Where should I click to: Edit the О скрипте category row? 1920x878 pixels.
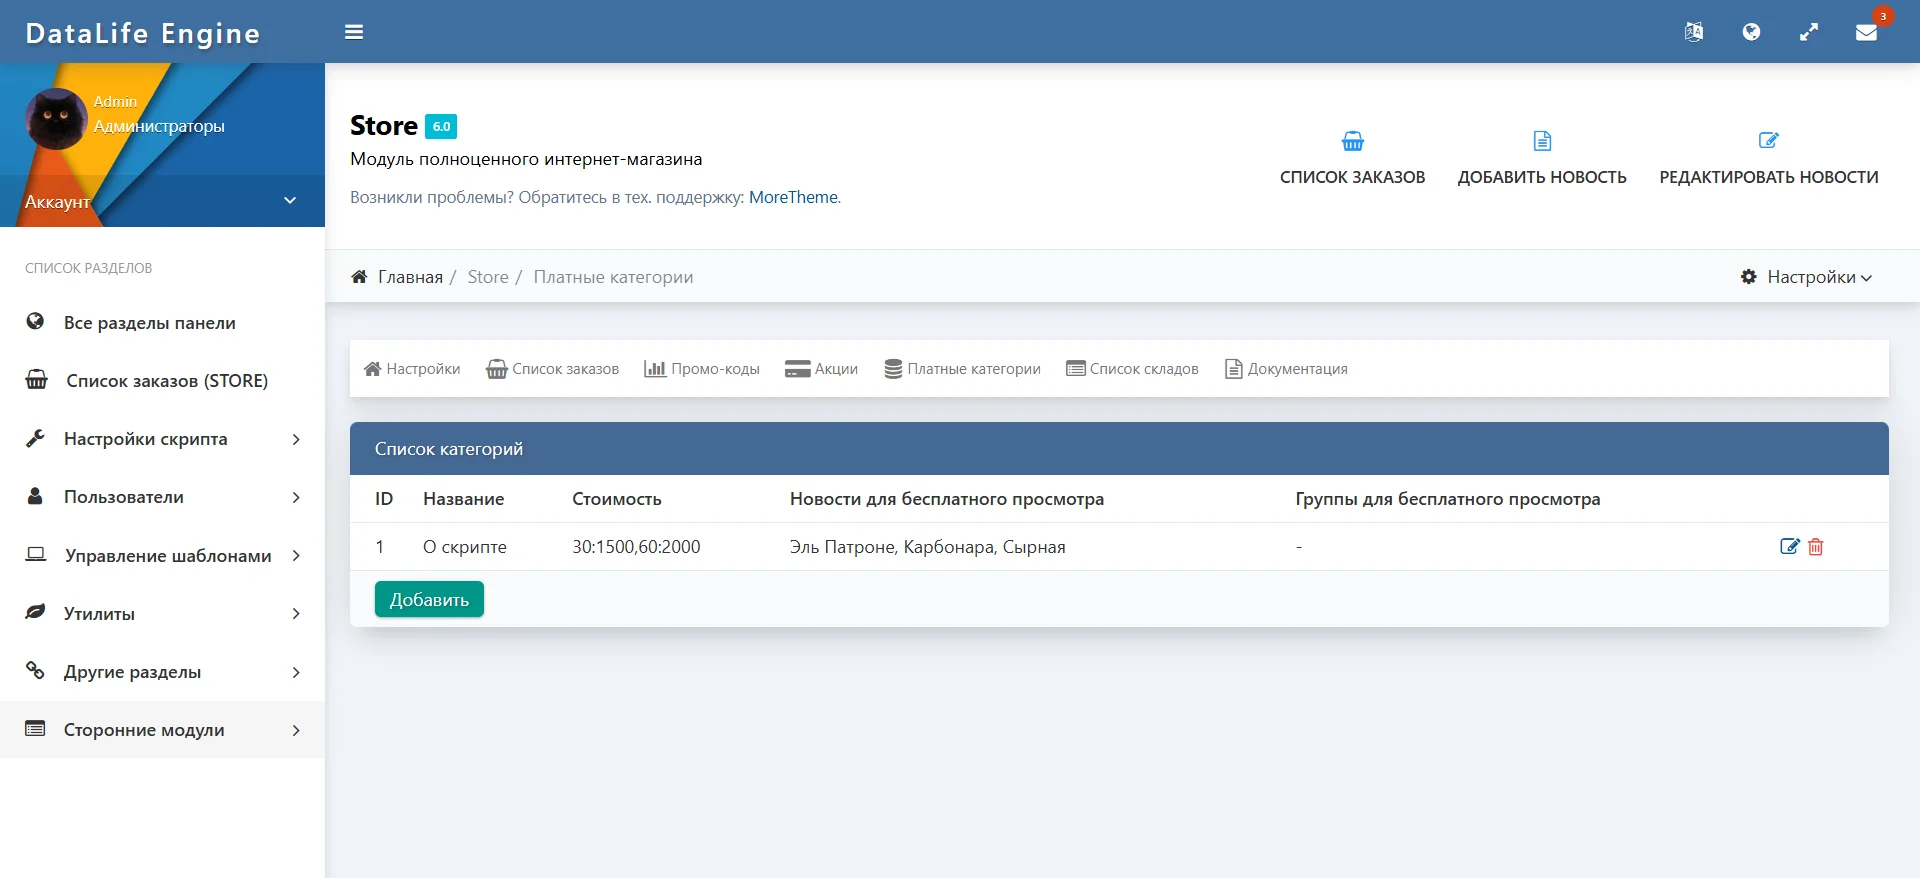1790,546
